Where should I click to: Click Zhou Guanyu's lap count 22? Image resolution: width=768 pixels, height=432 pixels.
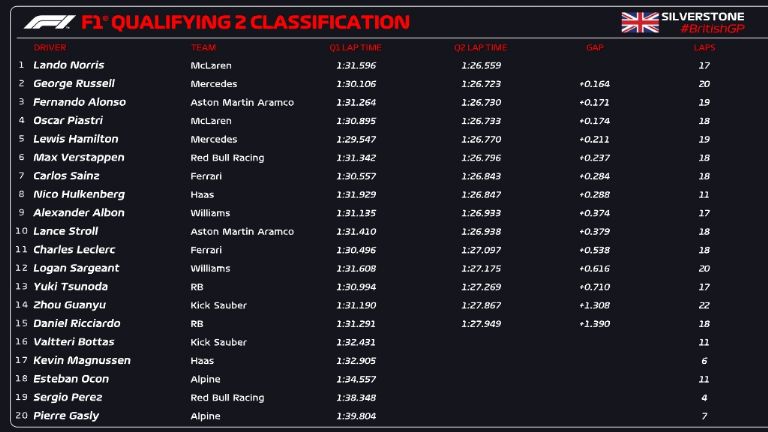pos(704,305)
